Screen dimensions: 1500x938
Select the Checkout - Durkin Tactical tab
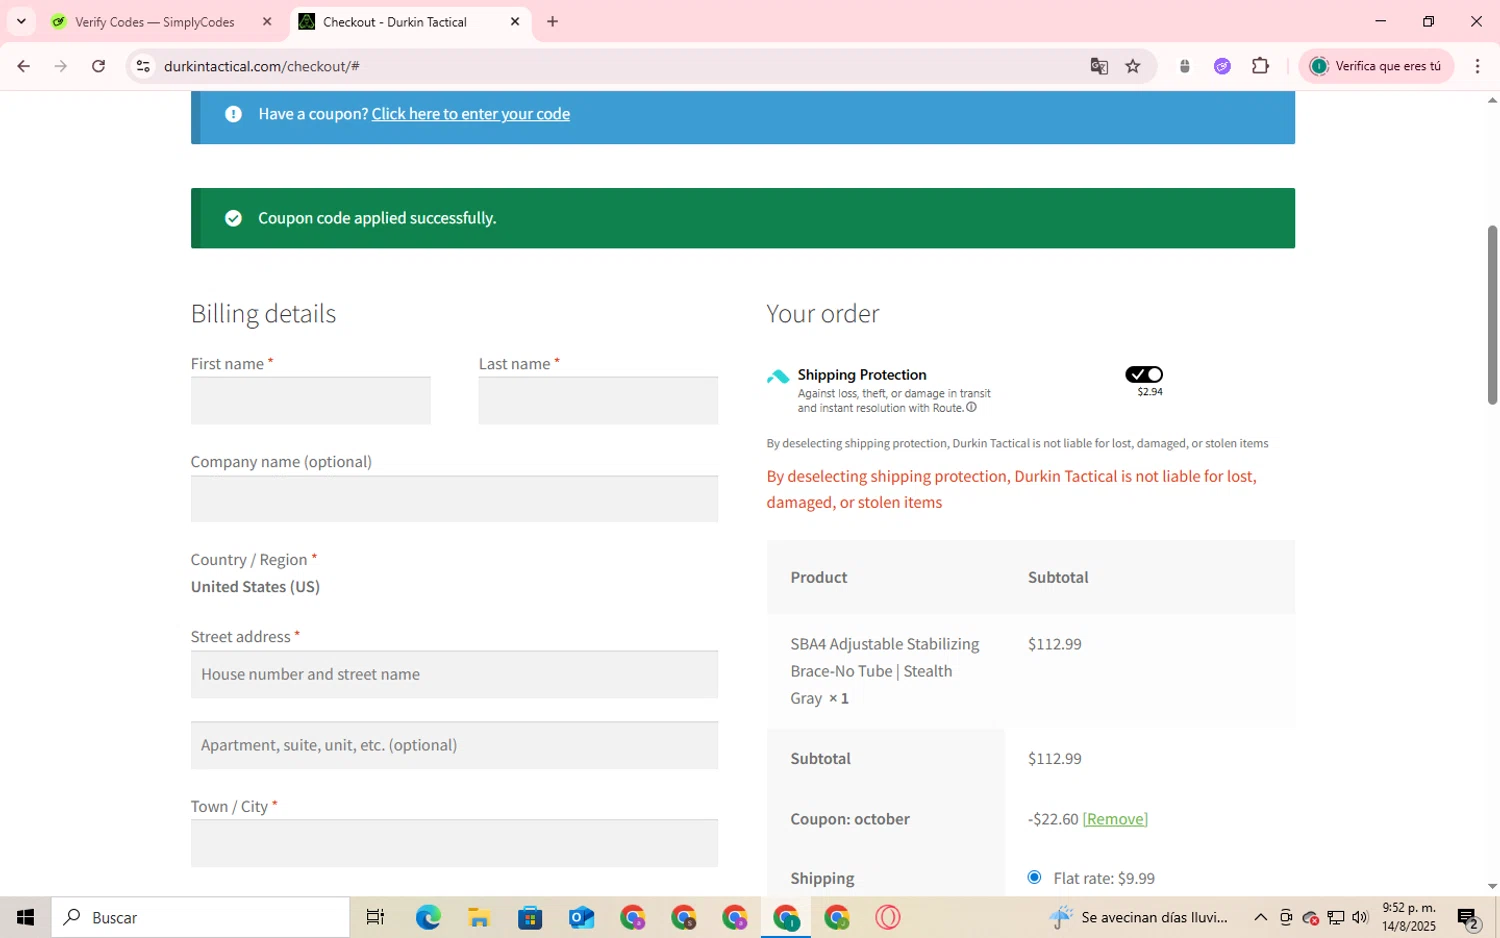395,22
